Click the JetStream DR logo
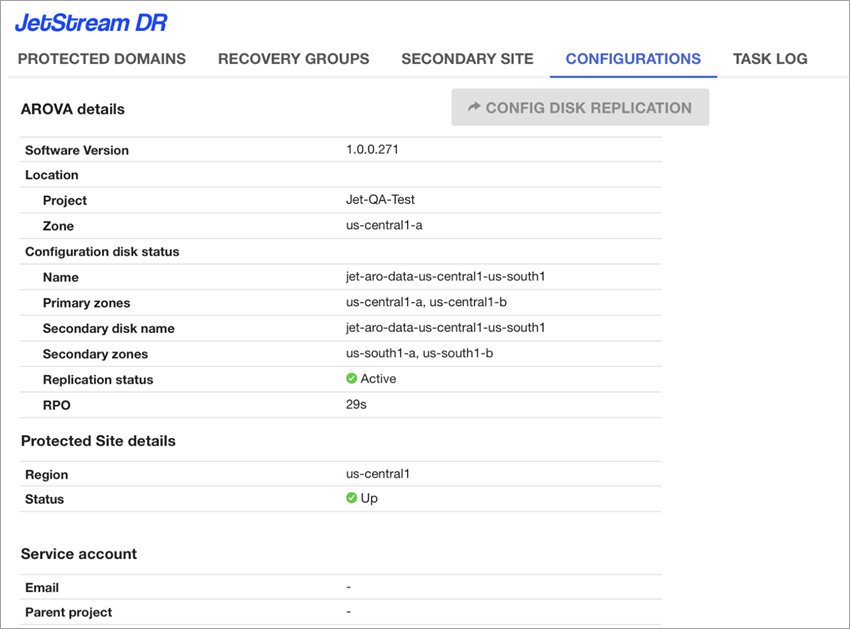Image resolution: width=850 pixels, height=630 pixels. click(x=91, y=21)
